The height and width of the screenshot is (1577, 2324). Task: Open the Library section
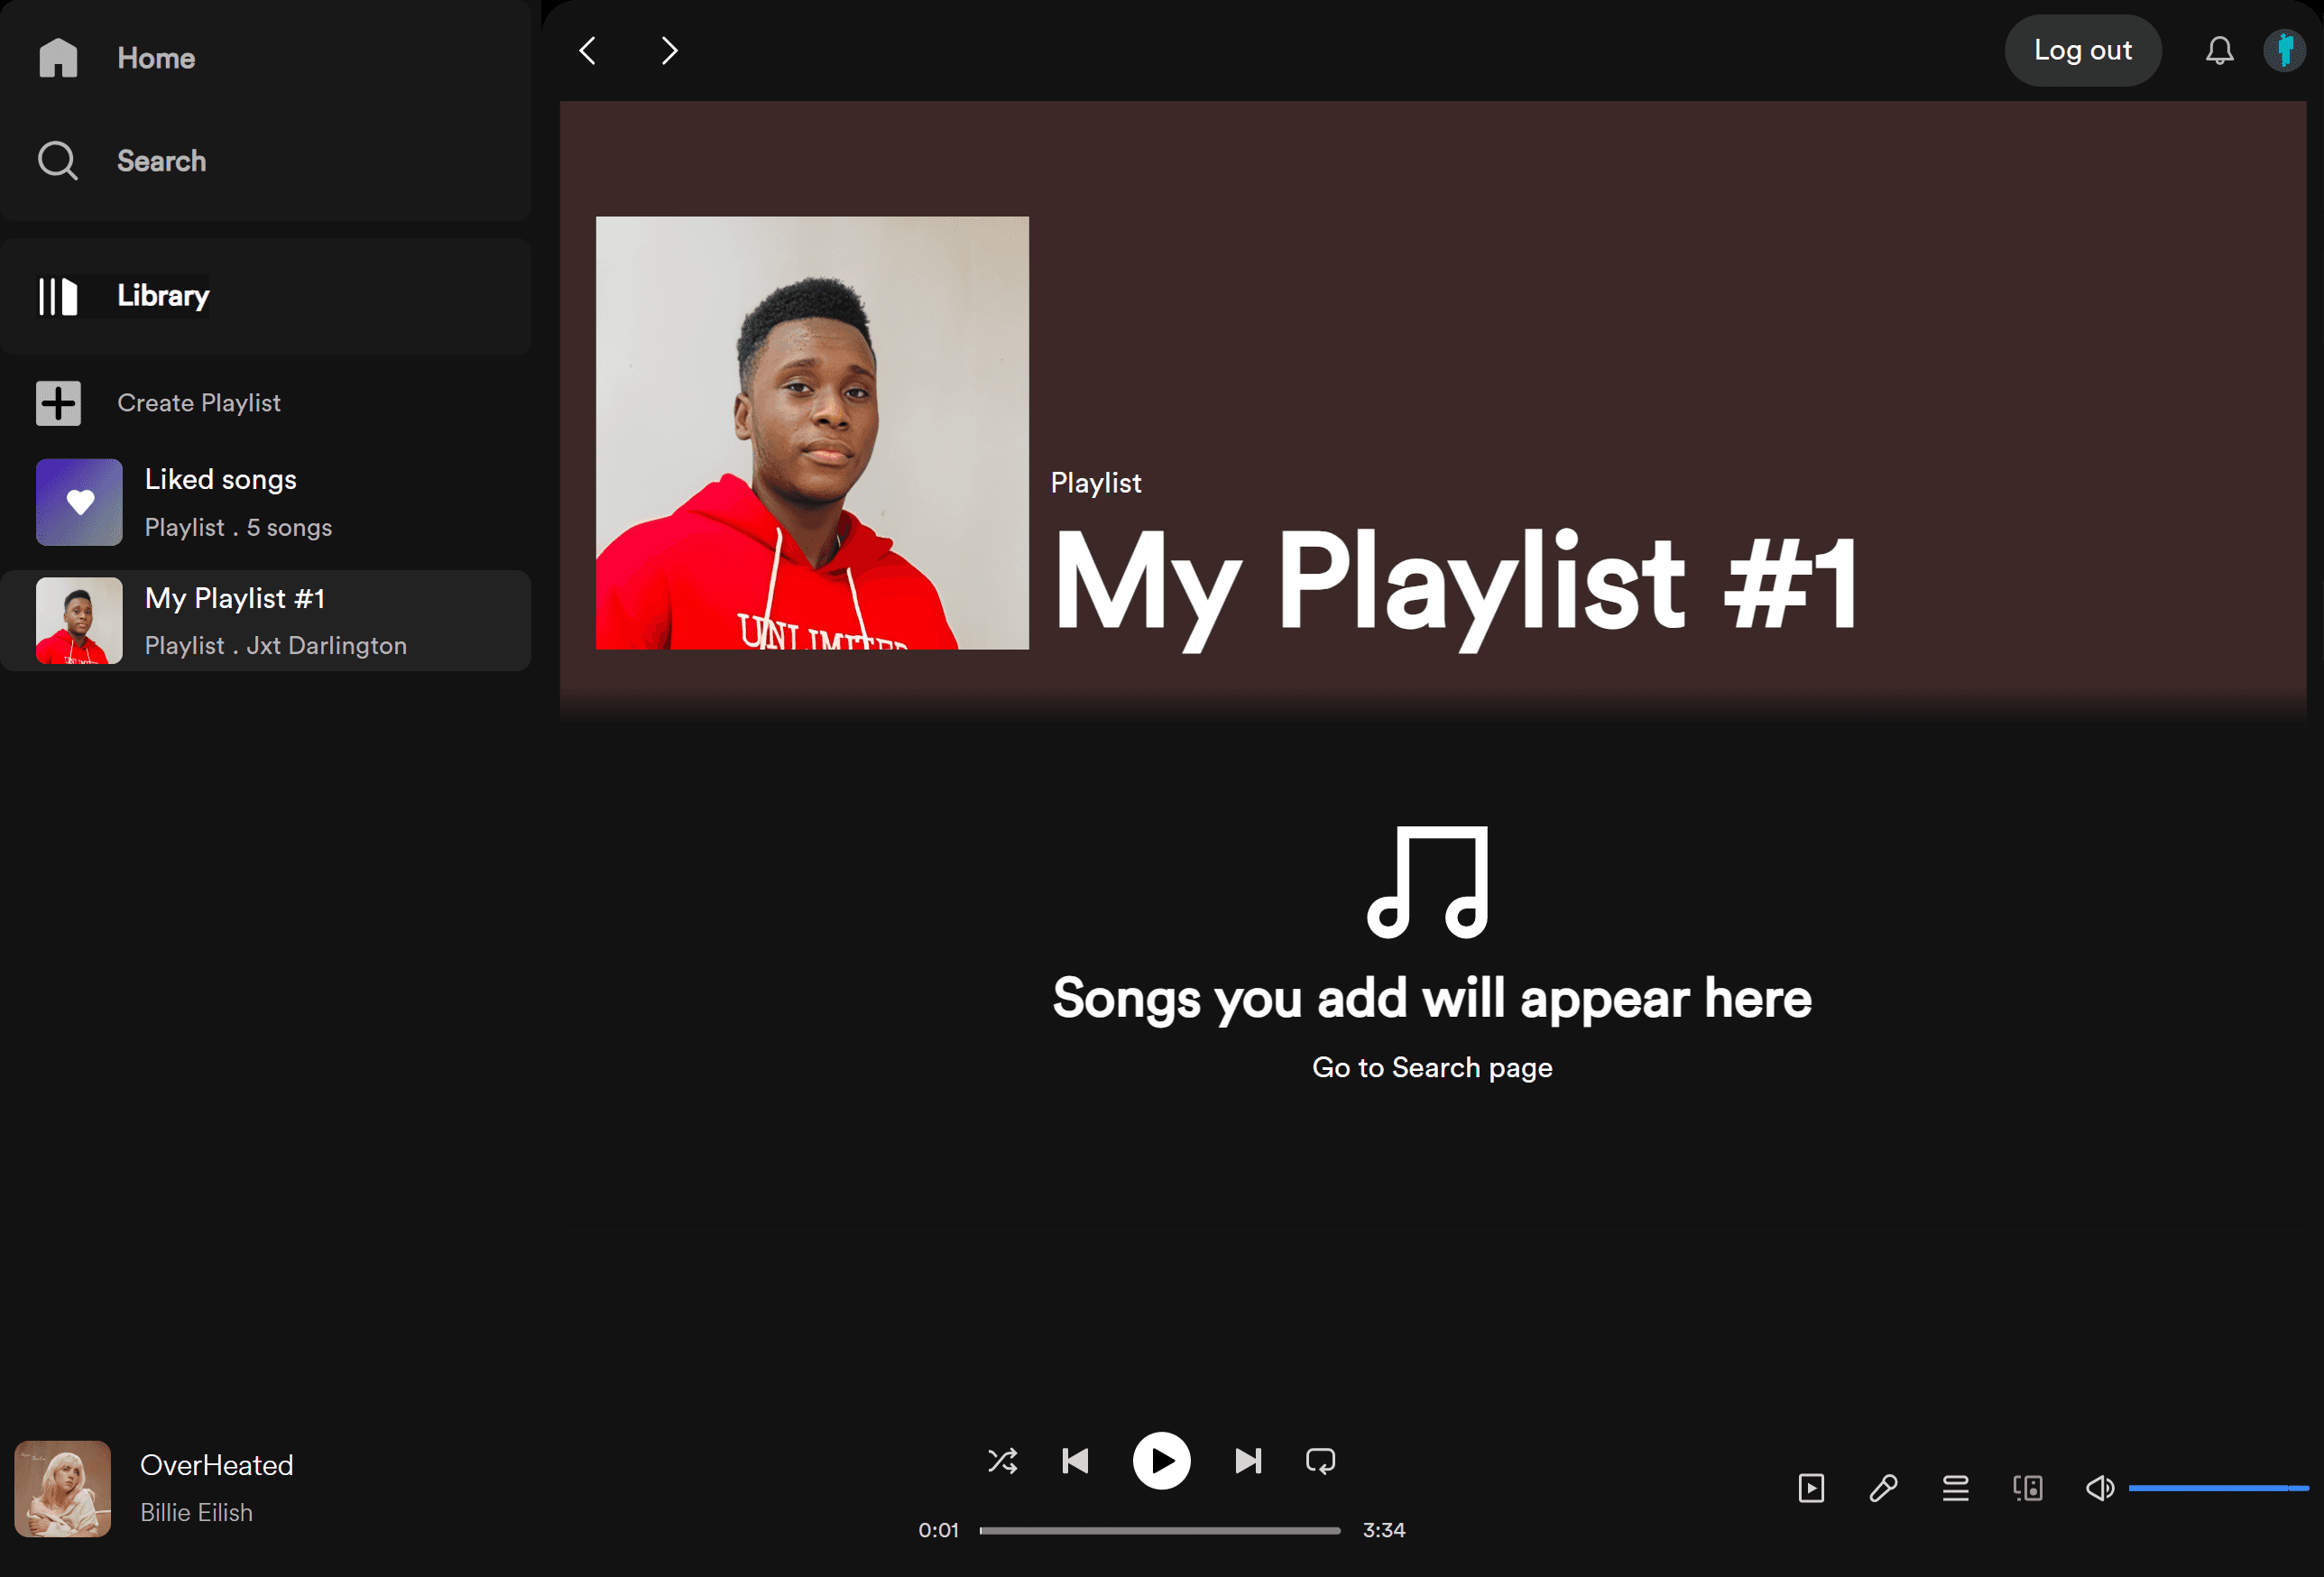click(x=162, y=296)
